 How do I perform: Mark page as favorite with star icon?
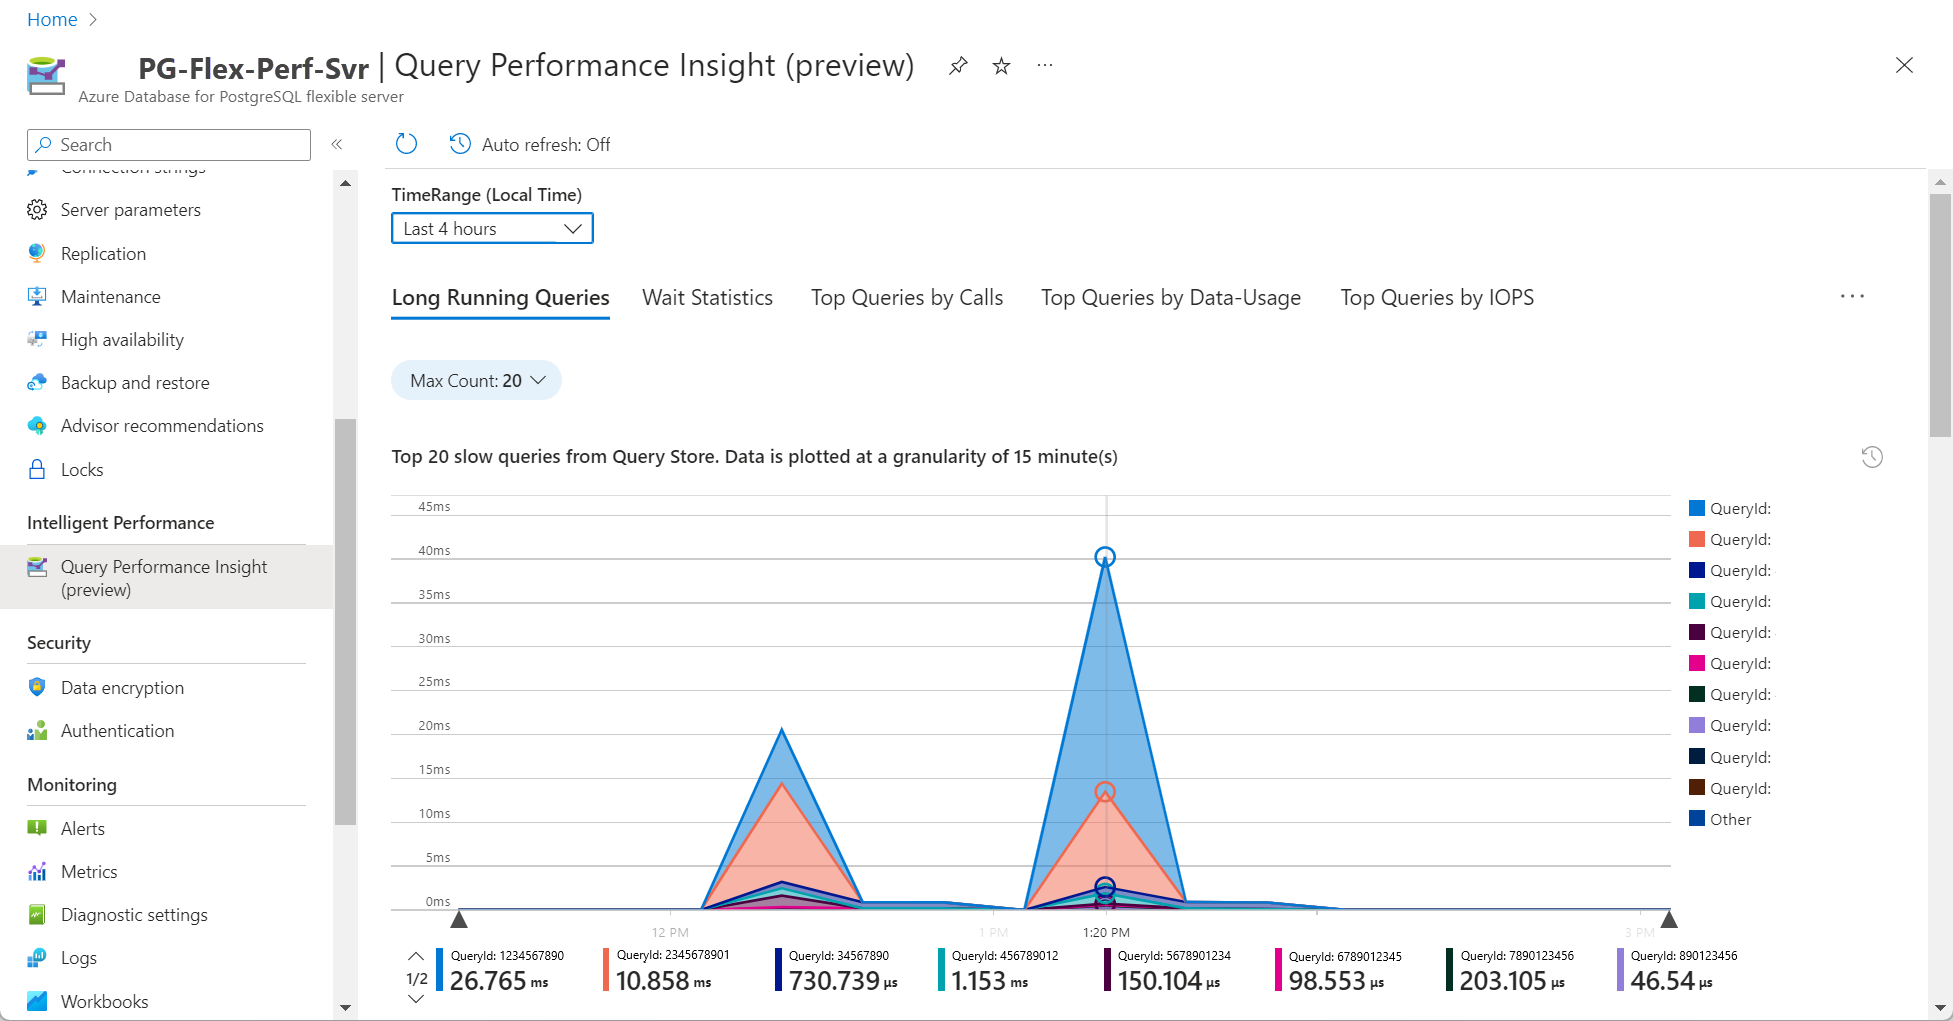click(x=1001, y=66)
